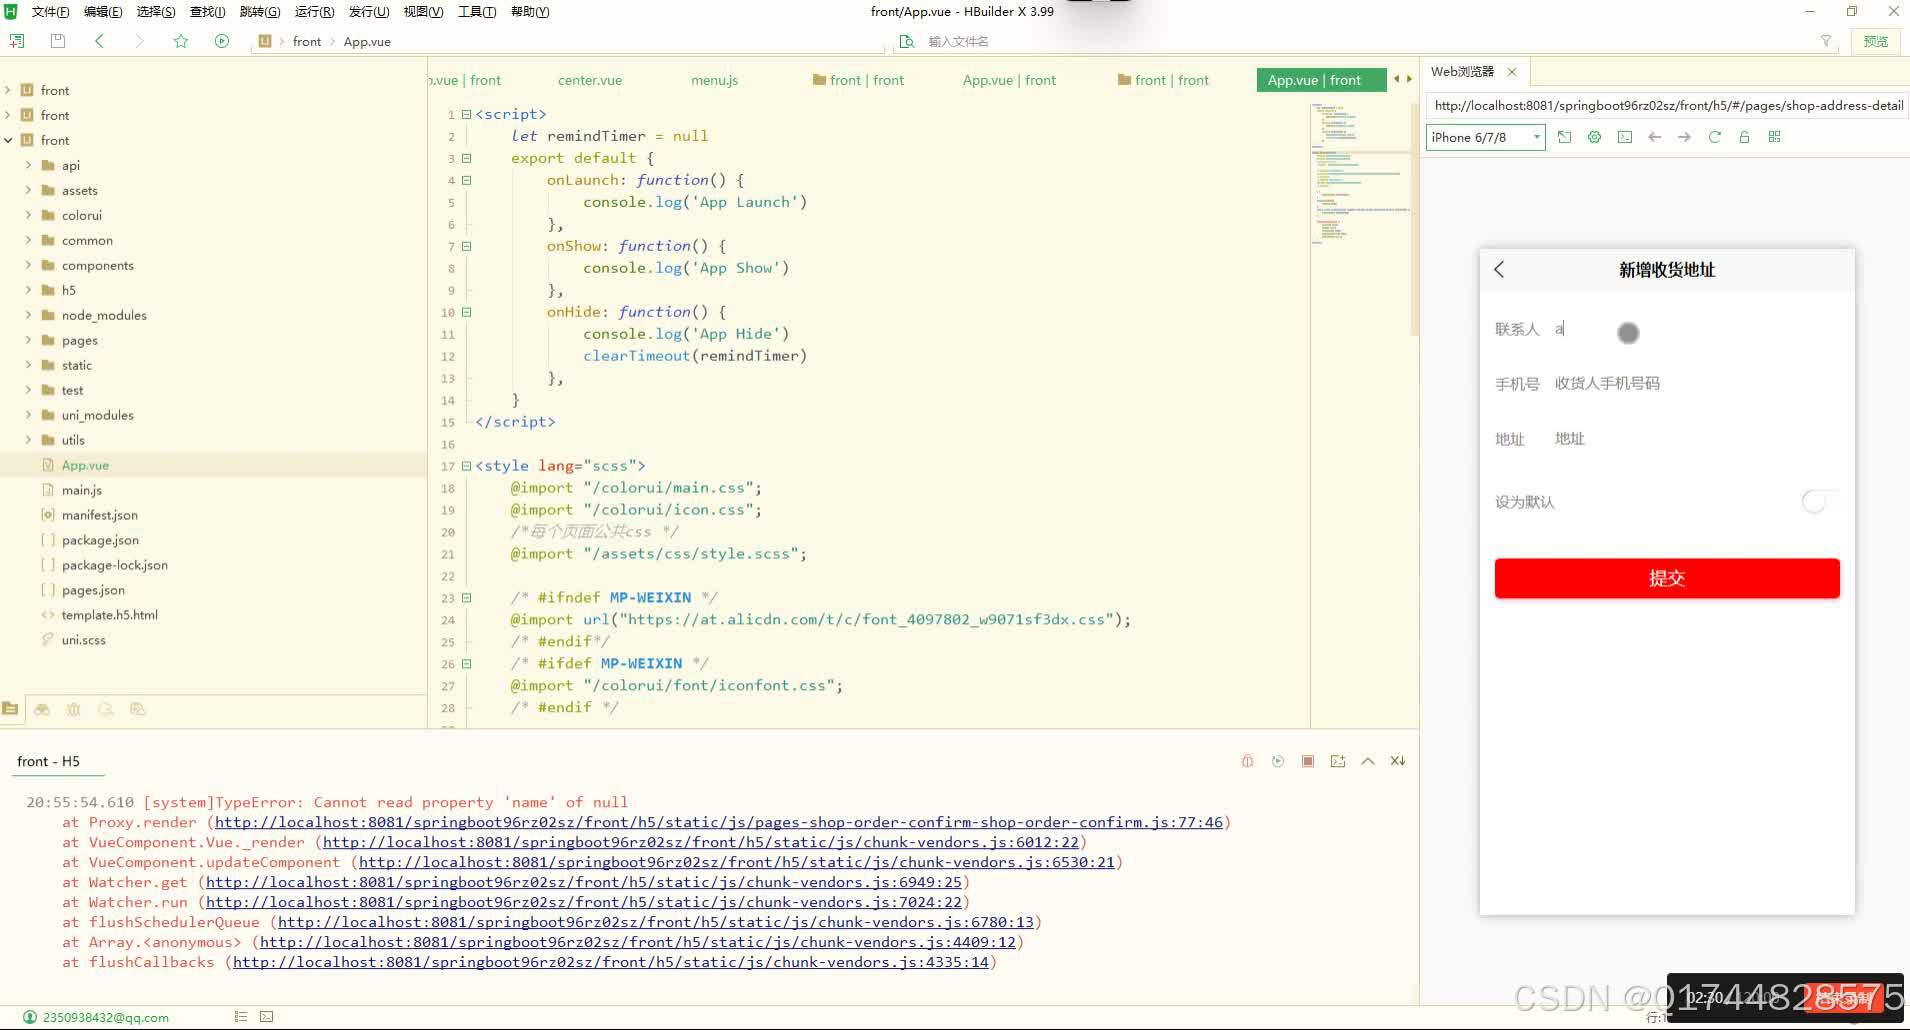Click the 联系人 contact input field
Image resolution: width=1910 pixels, height=1030 pixels.
[1695, 329]
